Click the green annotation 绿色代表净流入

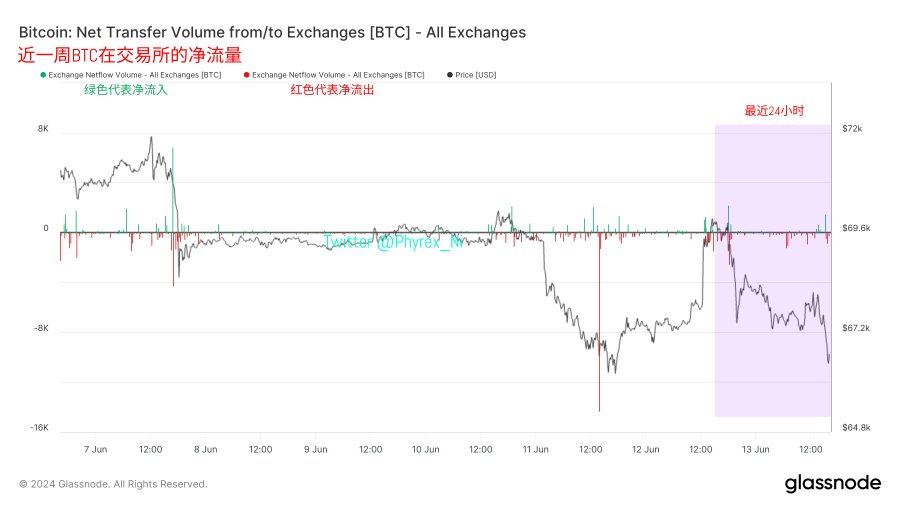pyautogui.click(x=126, y=90)
